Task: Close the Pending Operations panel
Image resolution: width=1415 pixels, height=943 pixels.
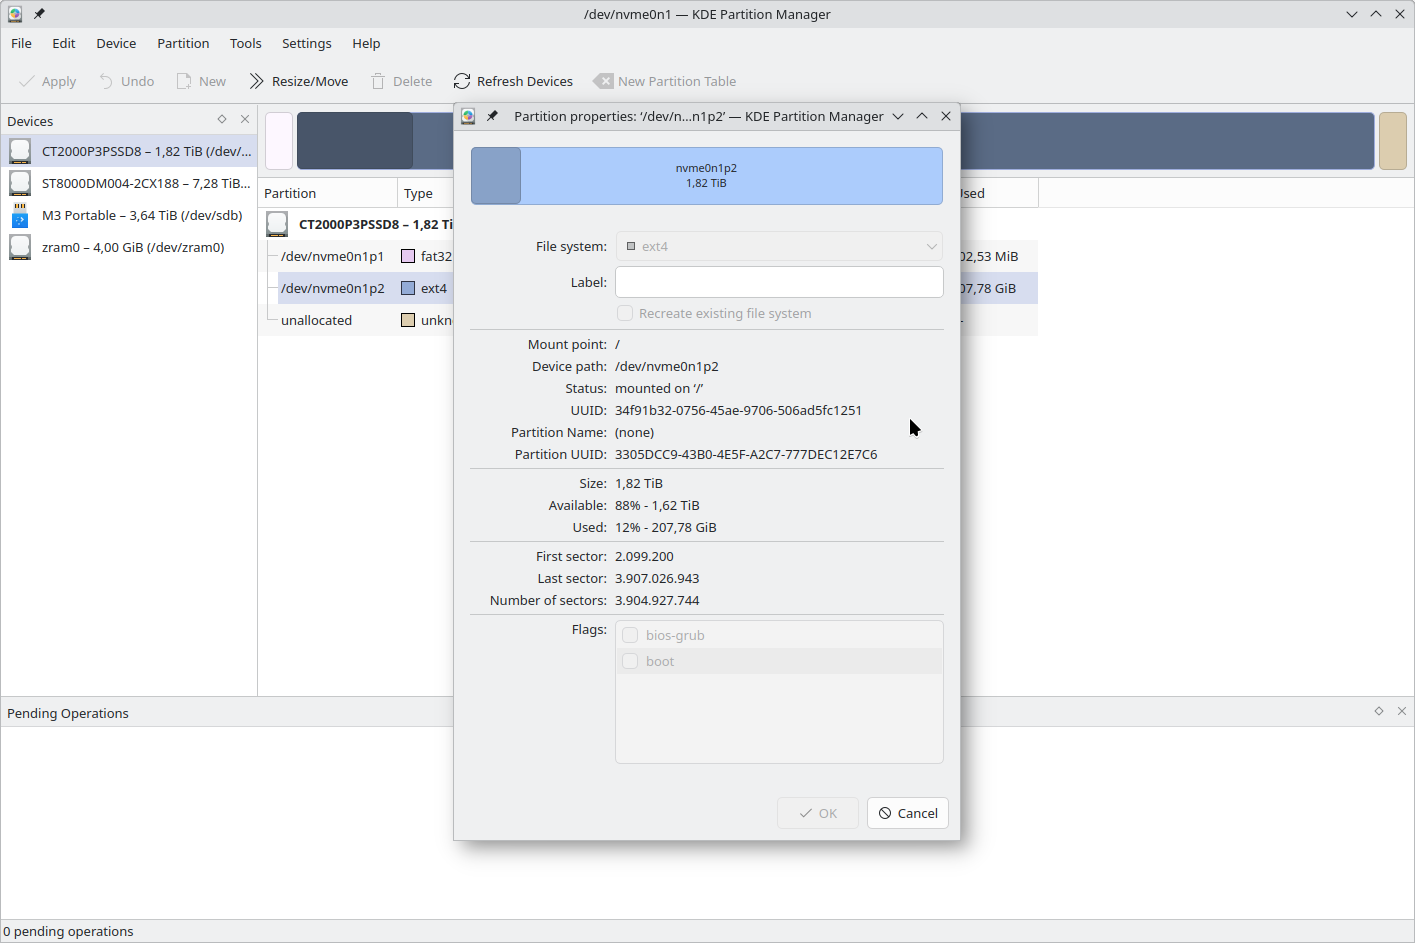Action: click(x=1401, y=711)
